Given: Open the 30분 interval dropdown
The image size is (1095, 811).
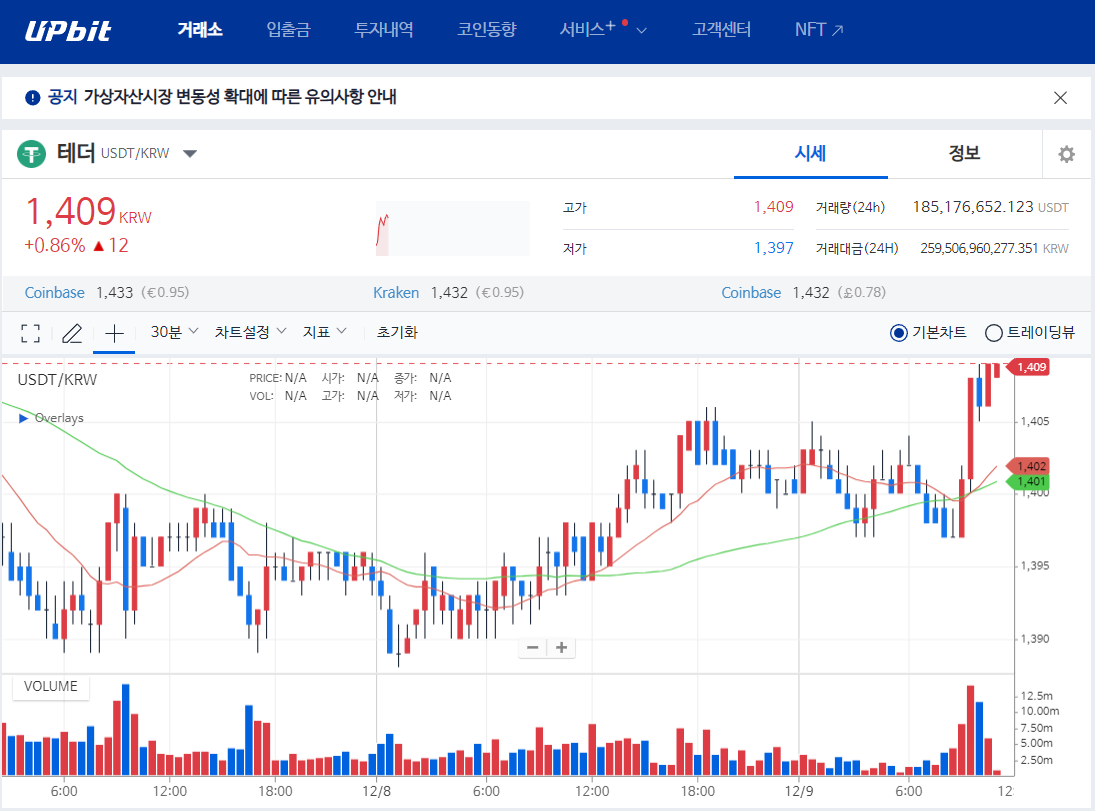Looking at the screenshot, I should [x=174, y=332].
